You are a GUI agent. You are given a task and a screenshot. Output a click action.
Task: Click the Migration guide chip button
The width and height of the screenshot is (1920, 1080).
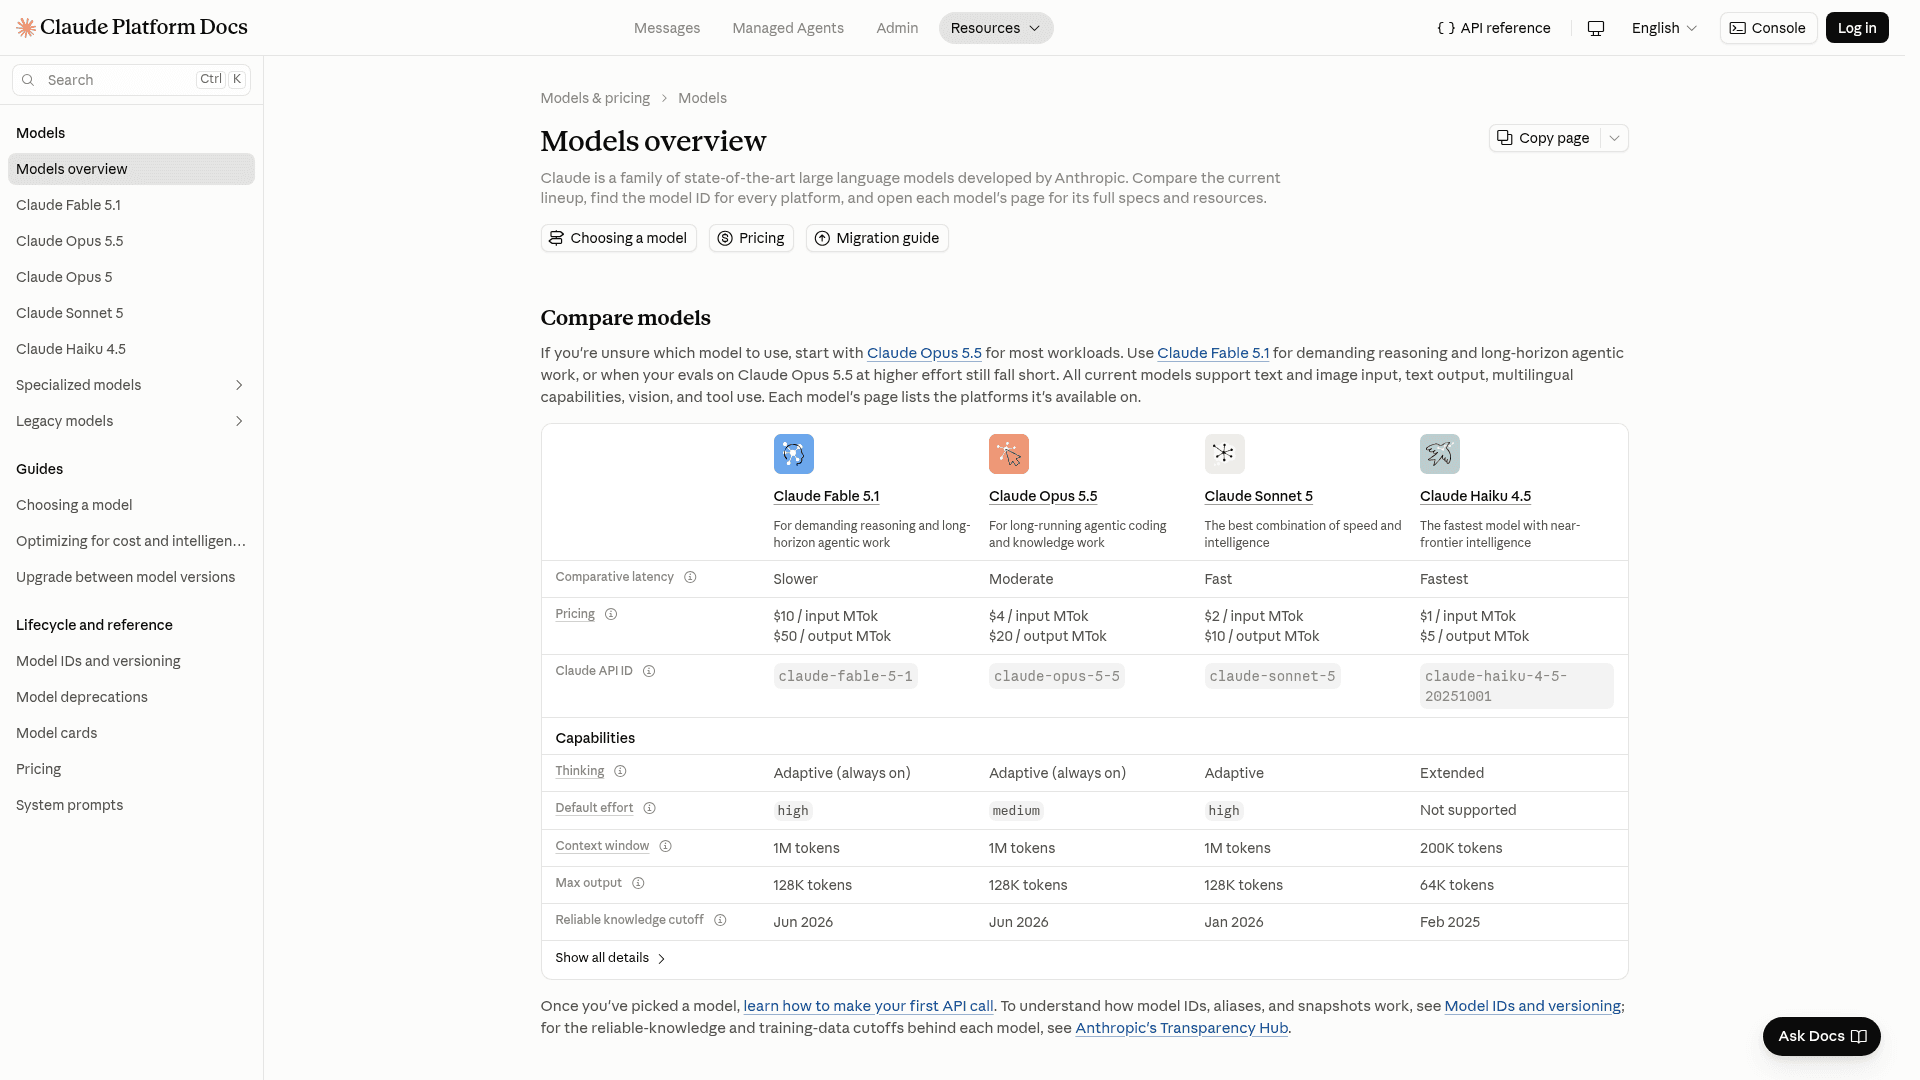[x=877, y=238]
